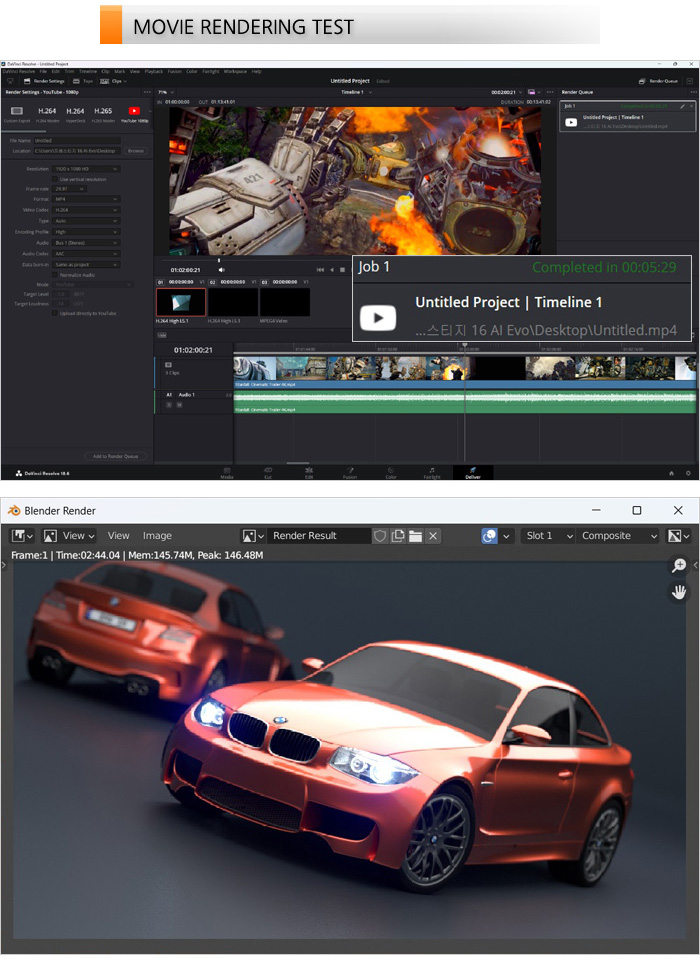Open the Resolution dropdown
The height and width of the screenshot is (958, 700).
86,169
